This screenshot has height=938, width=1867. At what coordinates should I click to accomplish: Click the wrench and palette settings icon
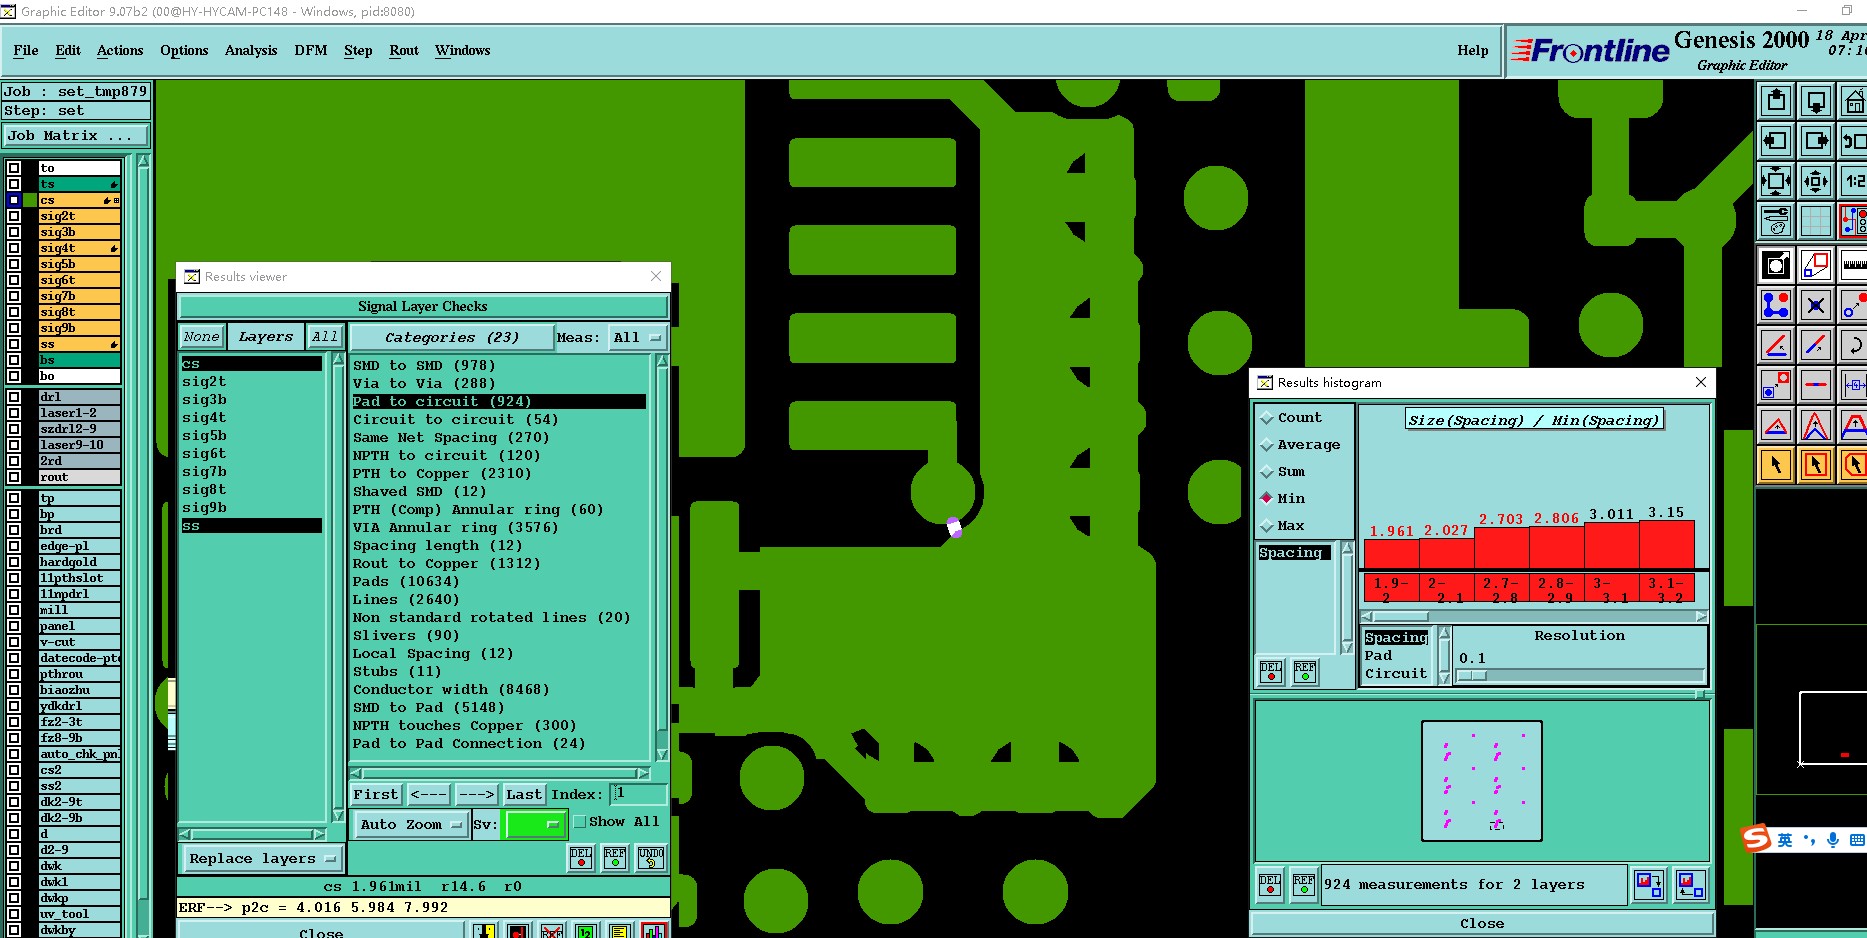[x=1776, y=221]
